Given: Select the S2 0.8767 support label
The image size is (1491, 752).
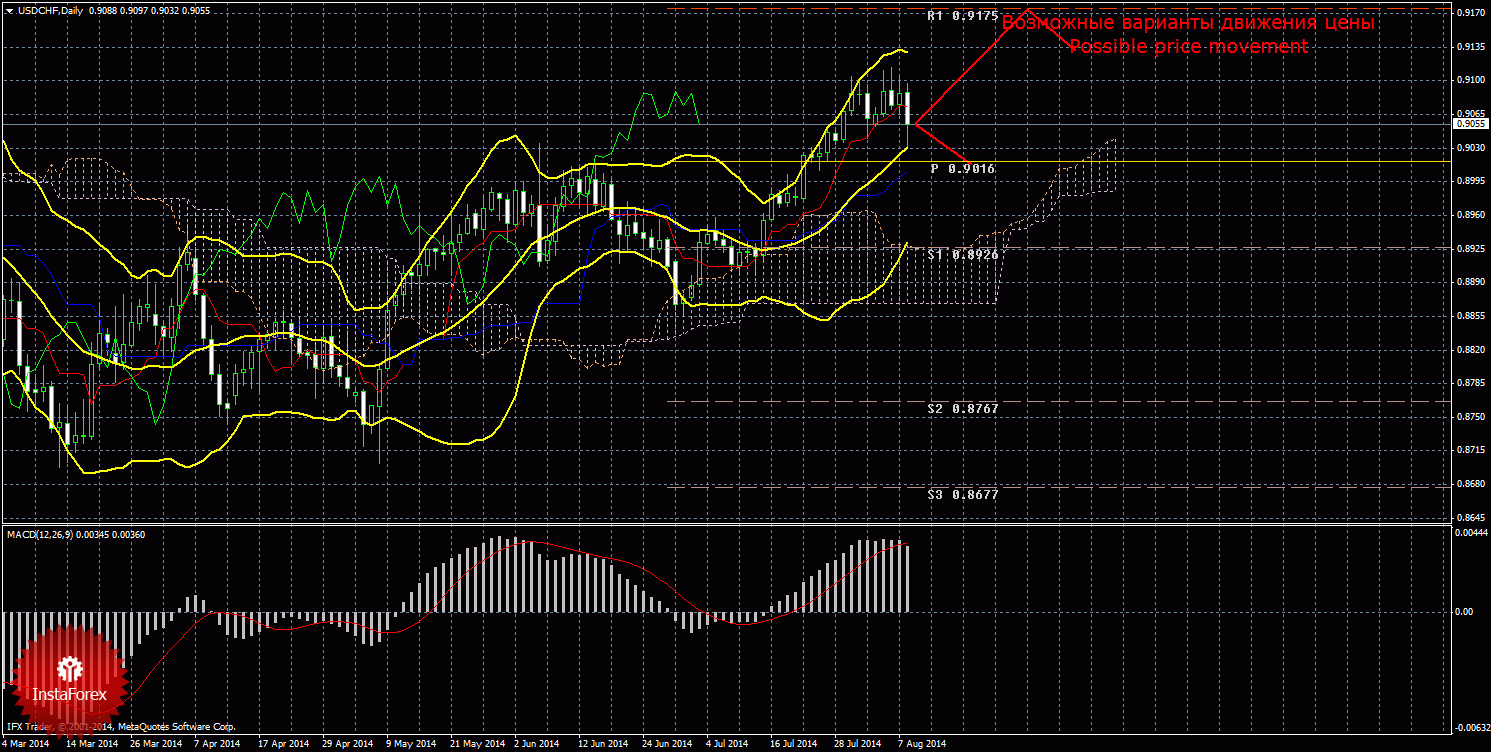Looking at the screenshot, I should coord(963,408).
